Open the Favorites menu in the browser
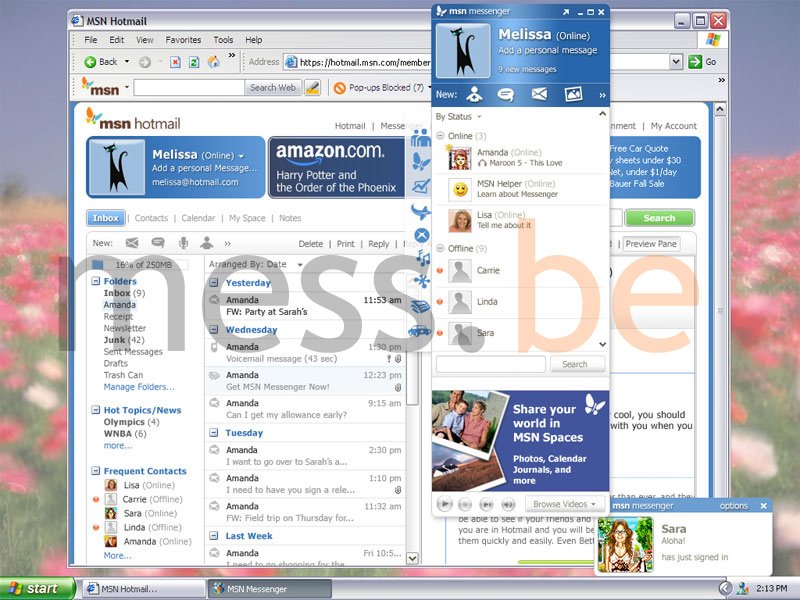This screenshot has width=800, height=600. click(x=183, y=40)
